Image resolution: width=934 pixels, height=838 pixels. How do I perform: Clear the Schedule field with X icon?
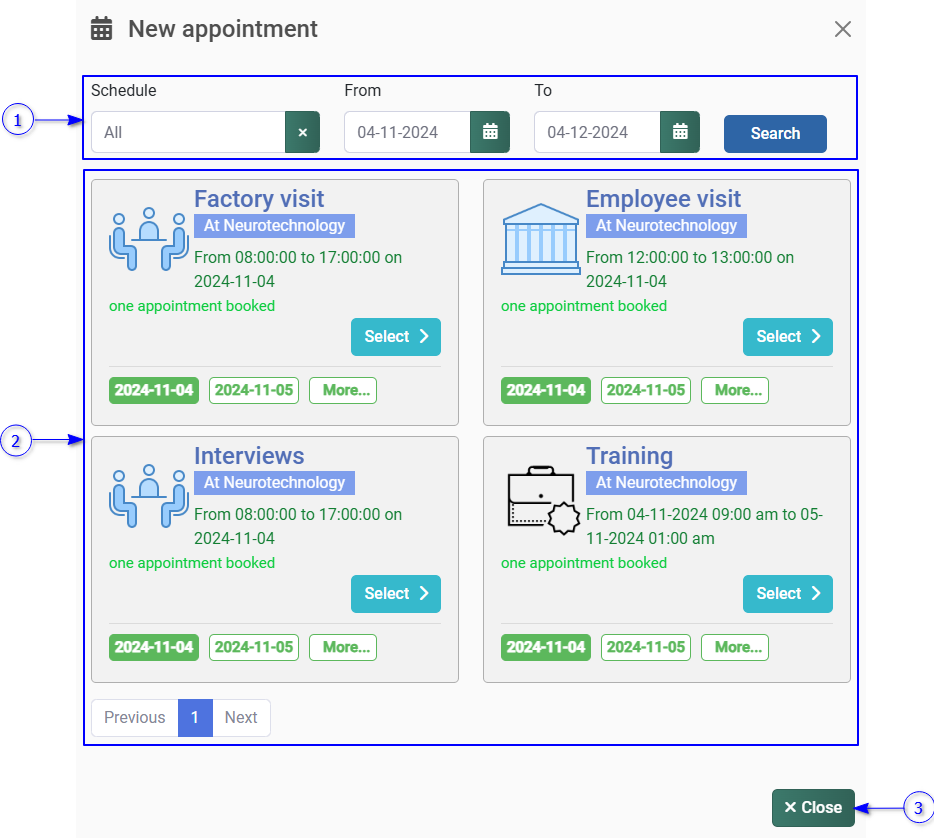pos(302,132)
